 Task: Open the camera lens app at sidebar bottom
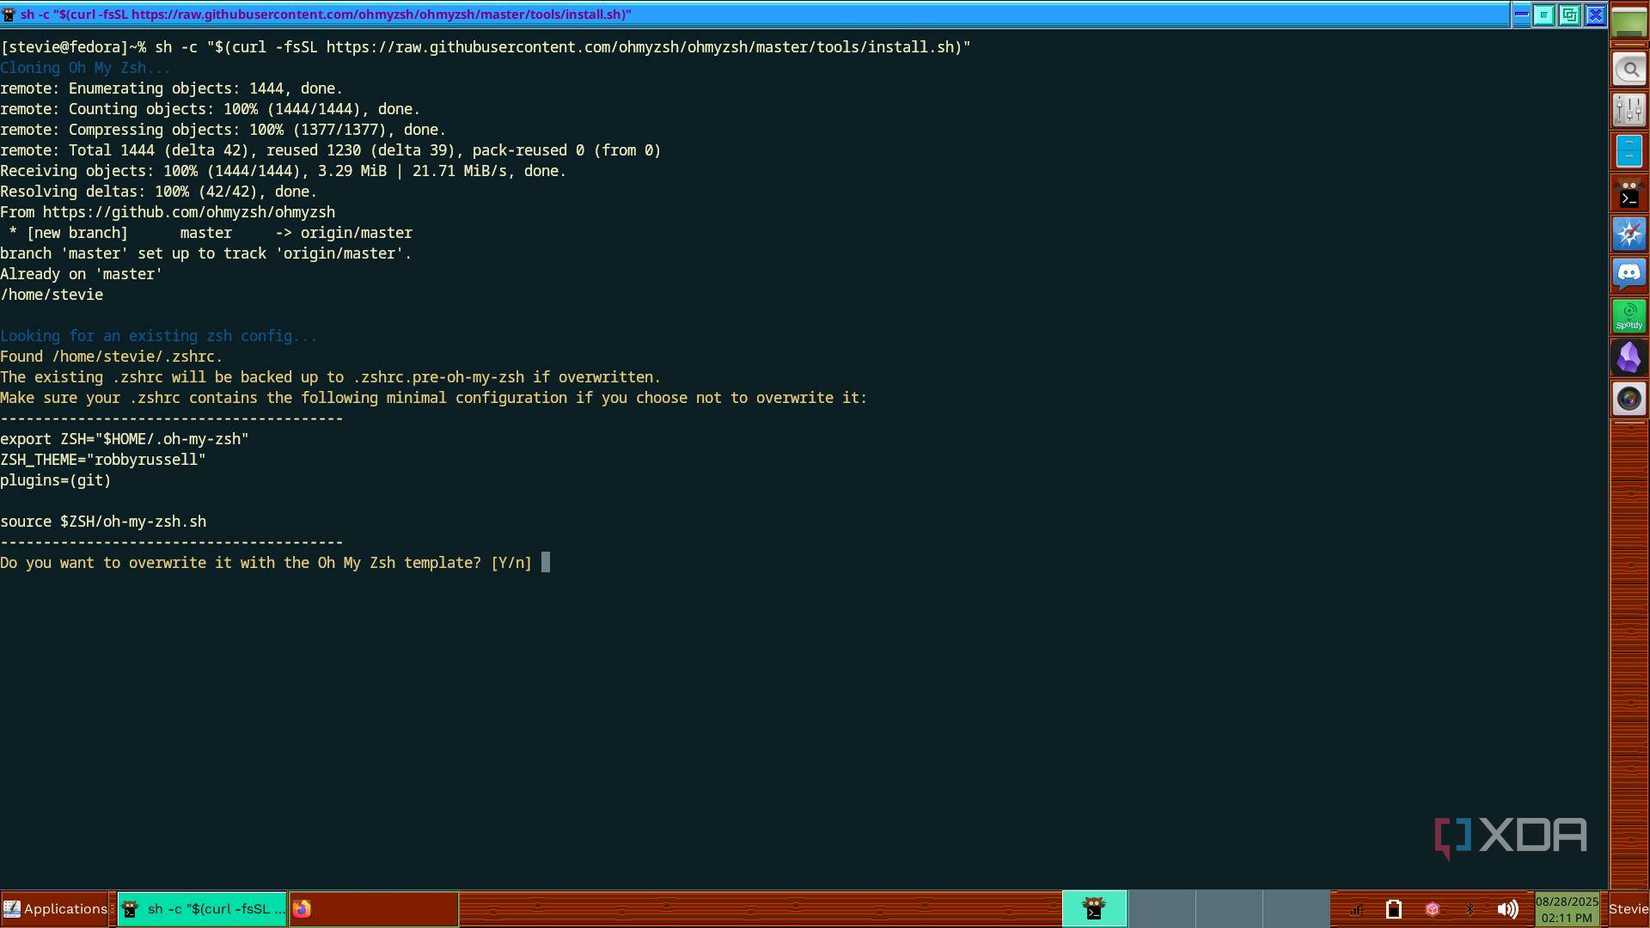point(1629,398)
